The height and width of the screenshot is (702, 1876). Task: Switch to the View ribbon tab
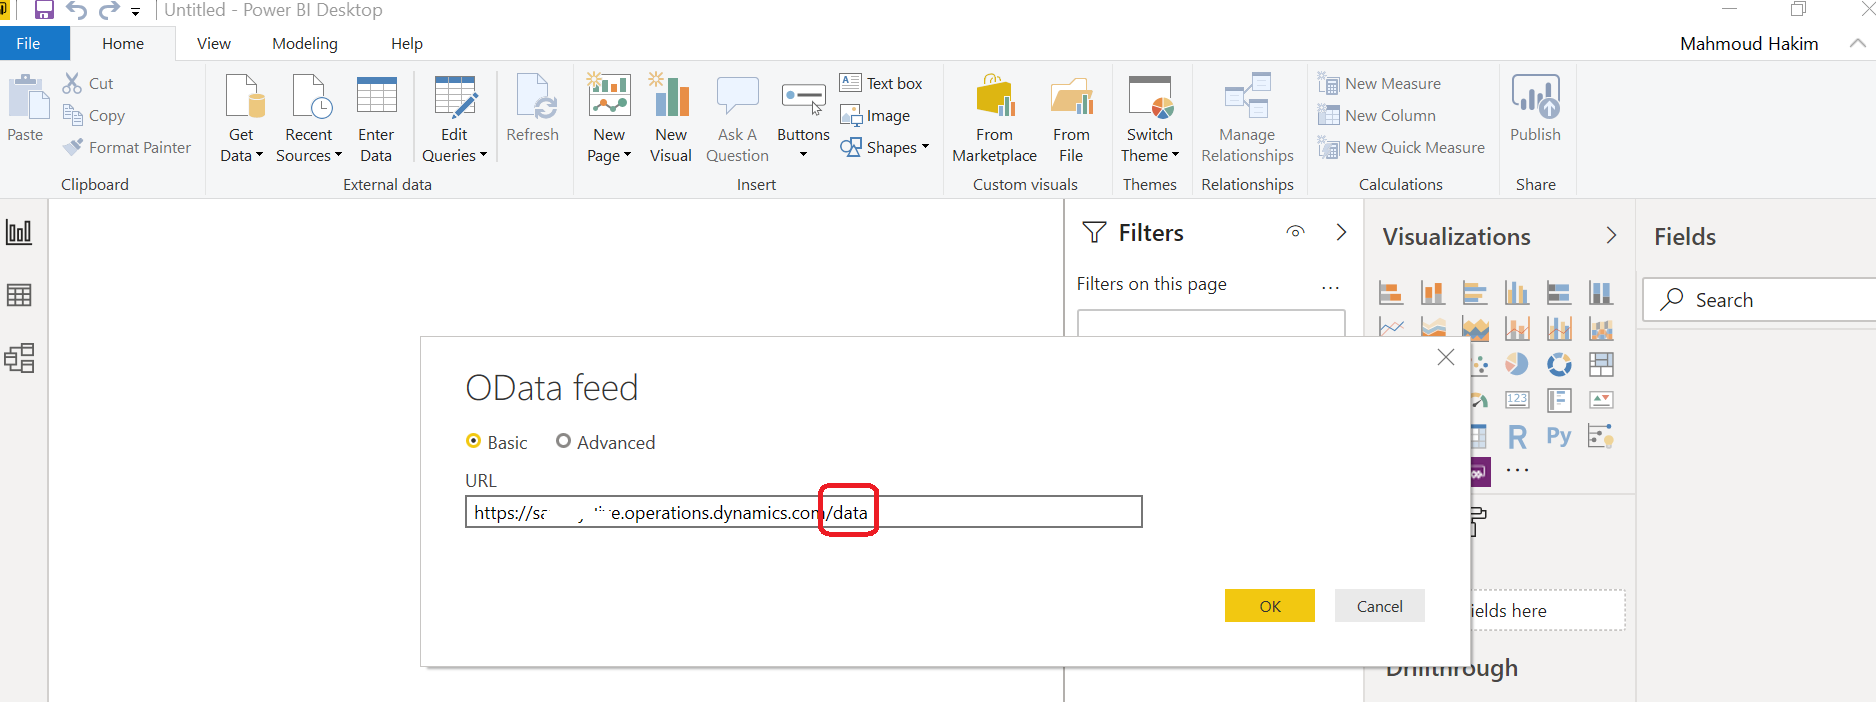(214, 43)
